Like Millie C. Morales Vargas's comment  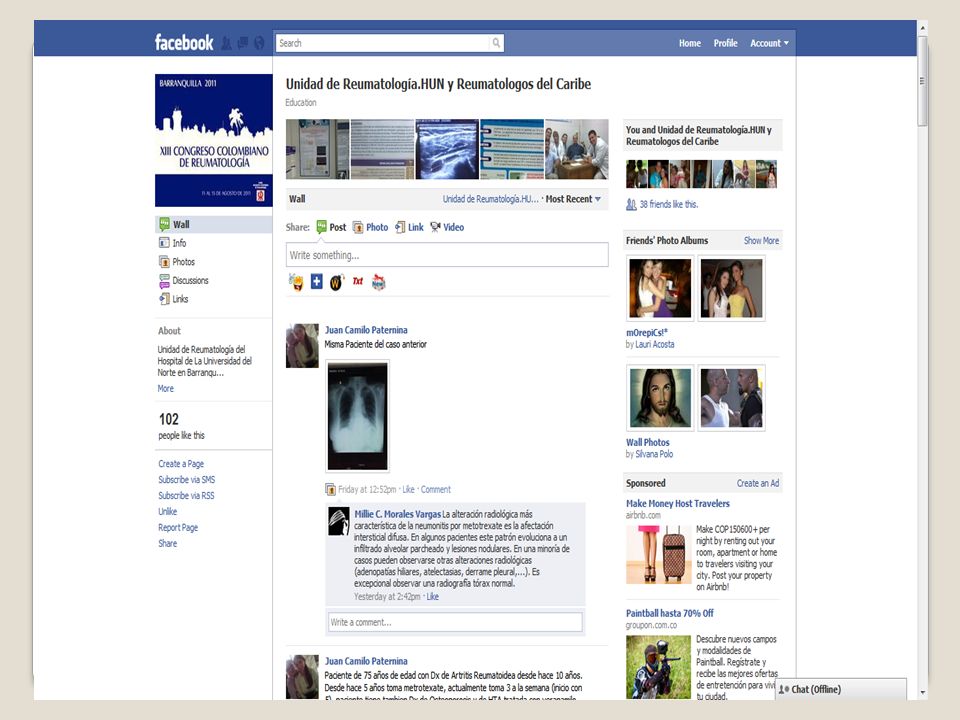(432, 596)
